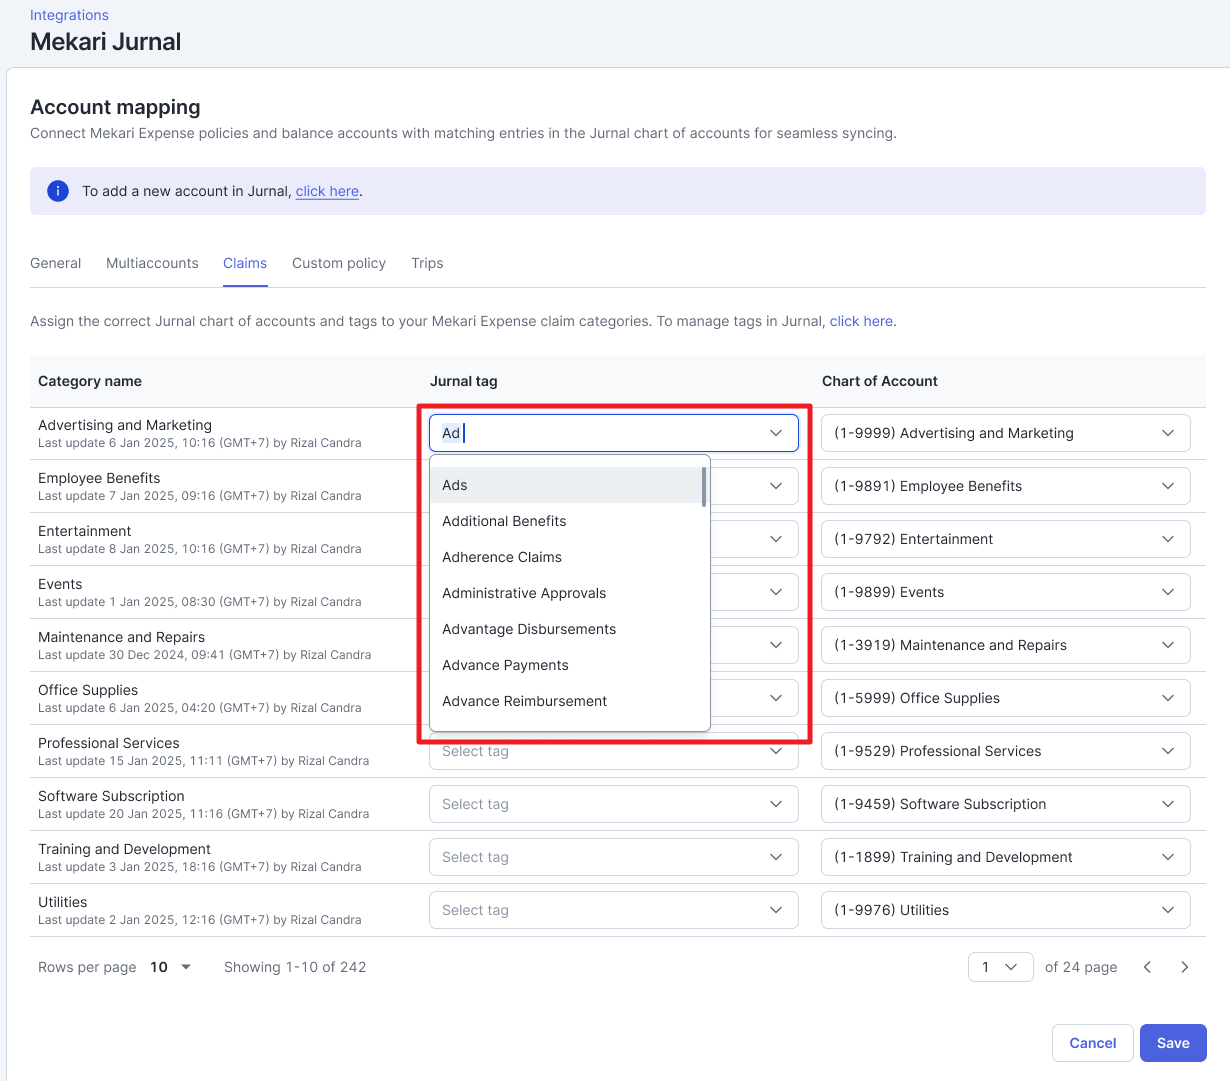Click the 'Maintenance and Repairs' category name
Image resolution: width=1230 pixels, height=1081 pixels.
[122, 637]
